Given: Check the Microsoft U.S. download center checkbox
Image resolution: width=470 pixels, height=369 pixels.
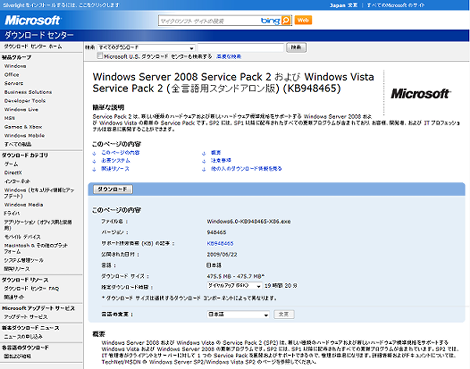Looking at the screenshot, I should click(x=100, y=56).
